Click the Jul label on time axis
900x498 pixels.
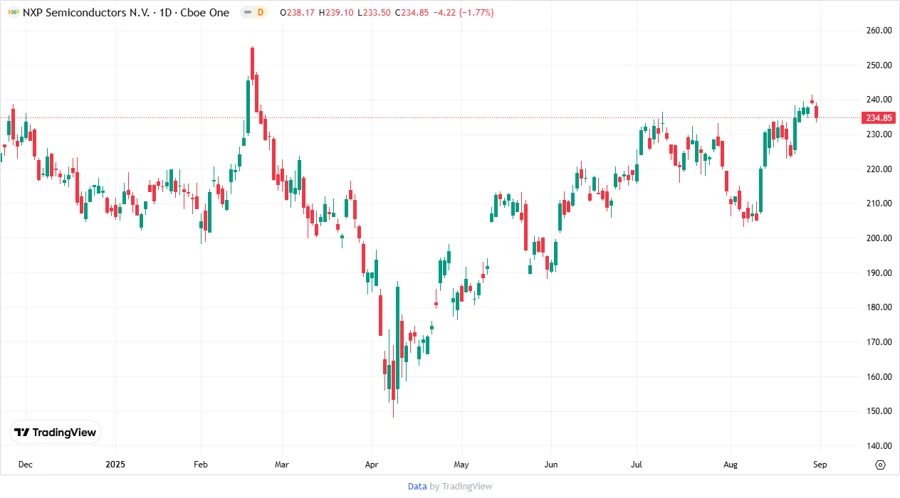coord(636,465)
